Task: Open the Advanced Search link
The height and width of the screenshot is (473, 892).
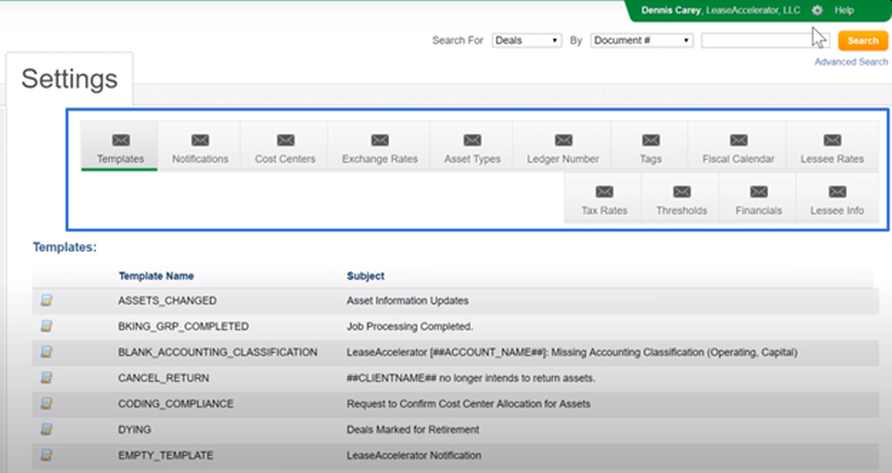Action: click(x=850, y=62)
